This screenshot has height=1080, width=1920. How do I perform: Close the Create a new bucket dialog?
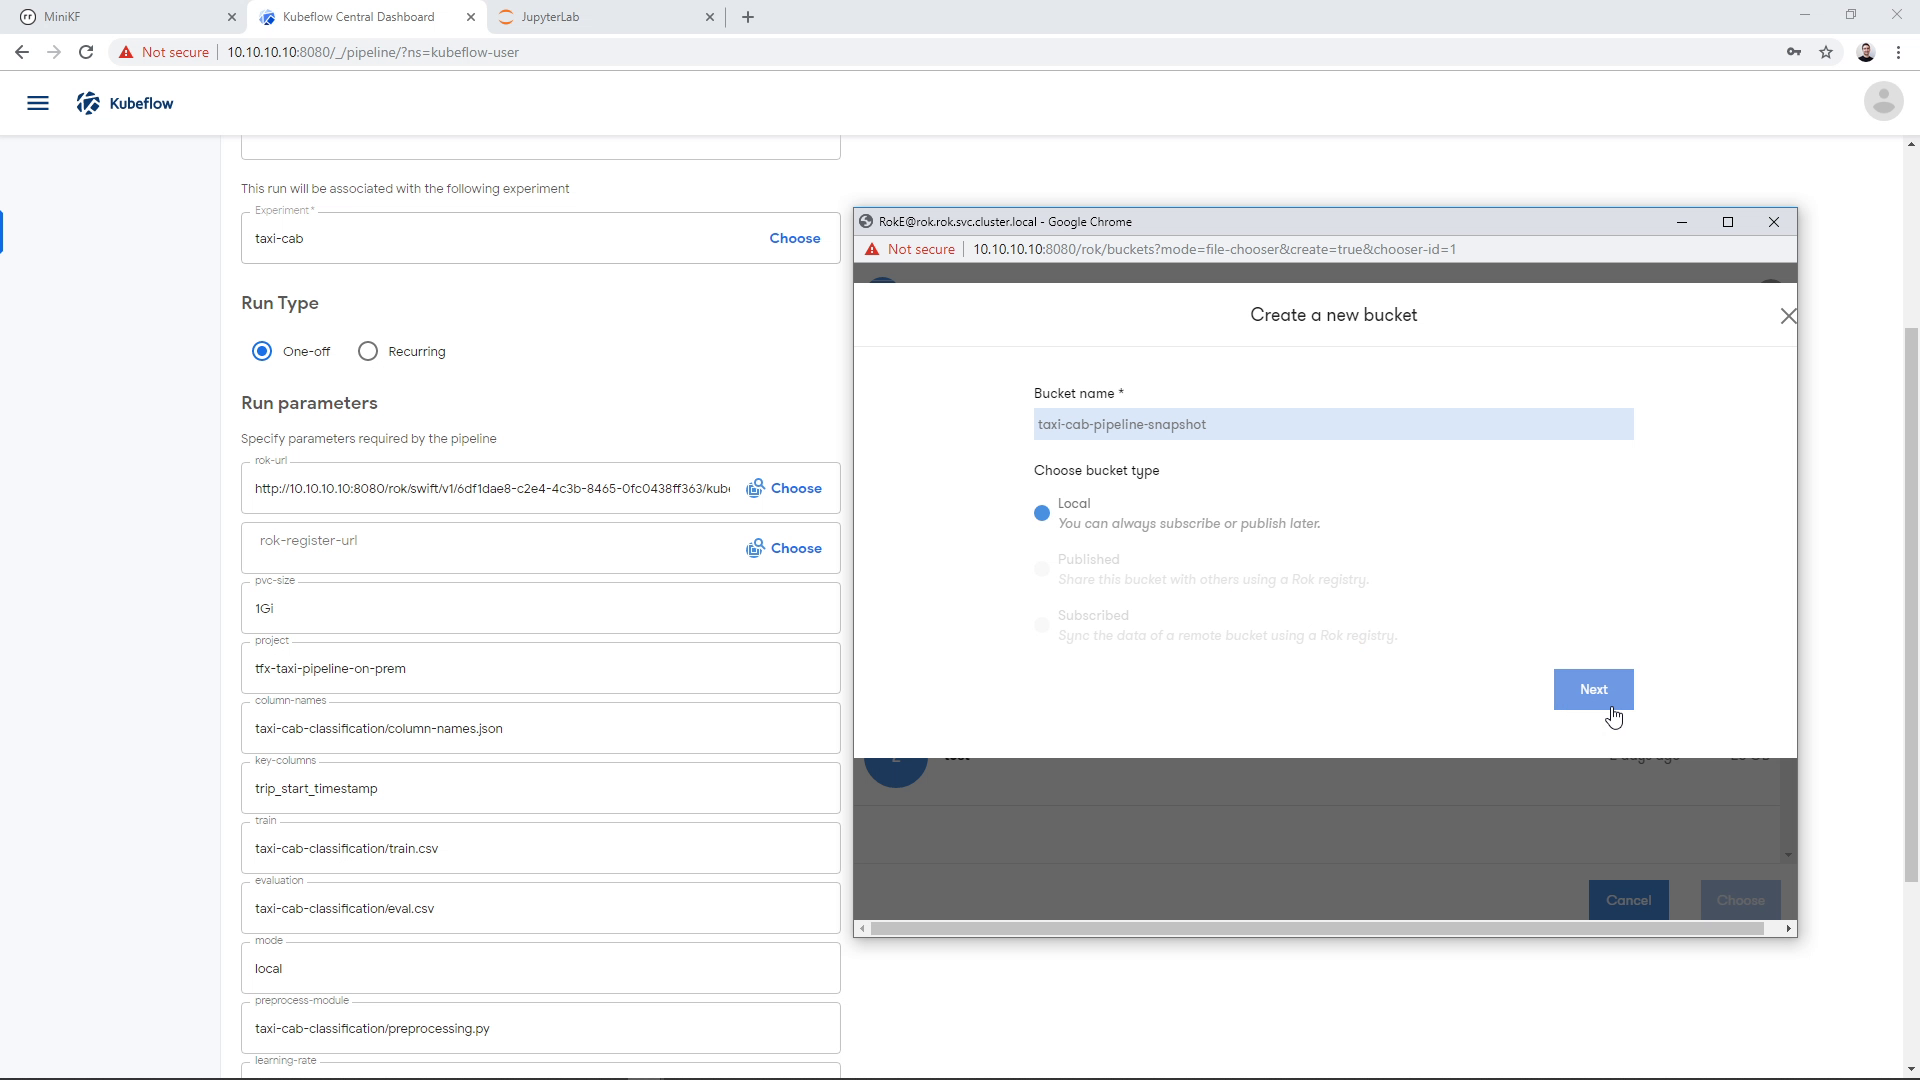[x=1788, y=316]
